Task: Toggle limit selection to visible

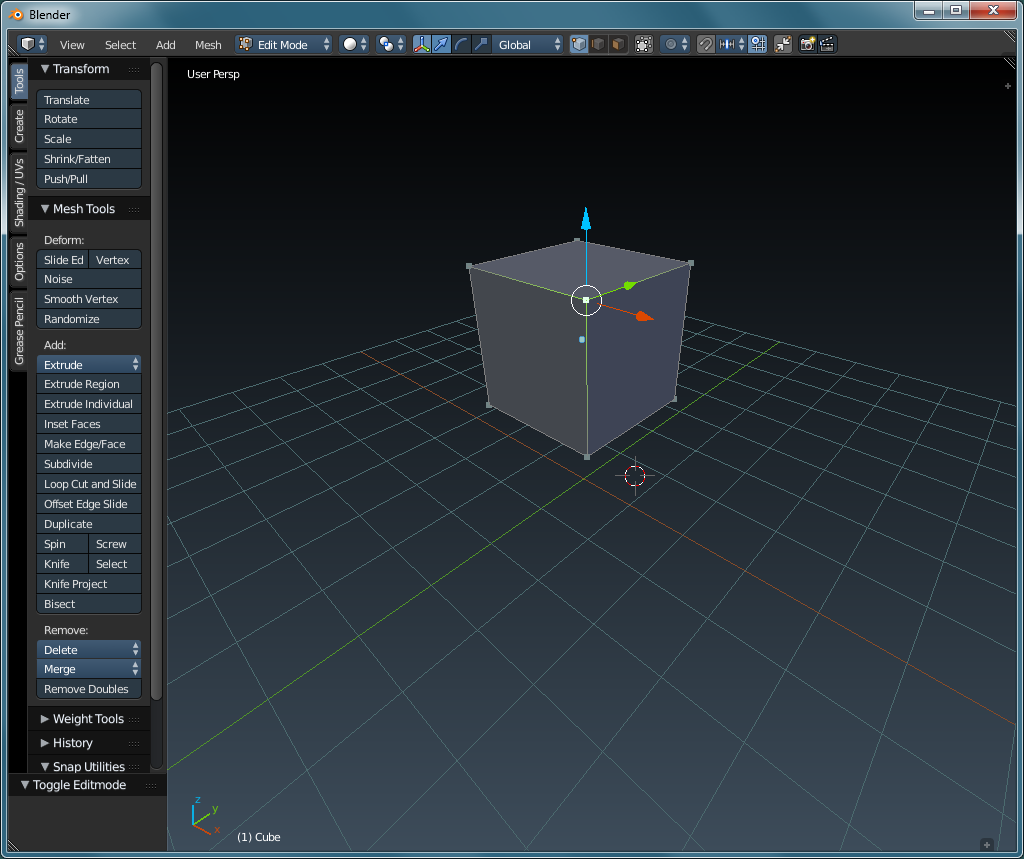Action: [644, 44]
